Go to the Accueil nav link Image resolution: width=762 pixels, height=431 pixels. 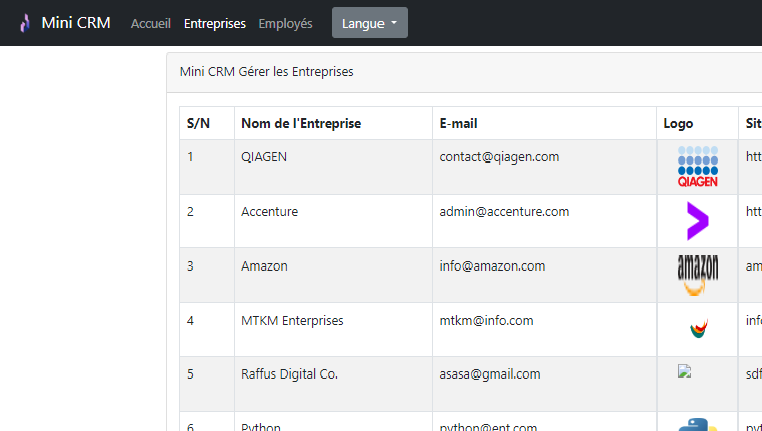coord(151,23)
